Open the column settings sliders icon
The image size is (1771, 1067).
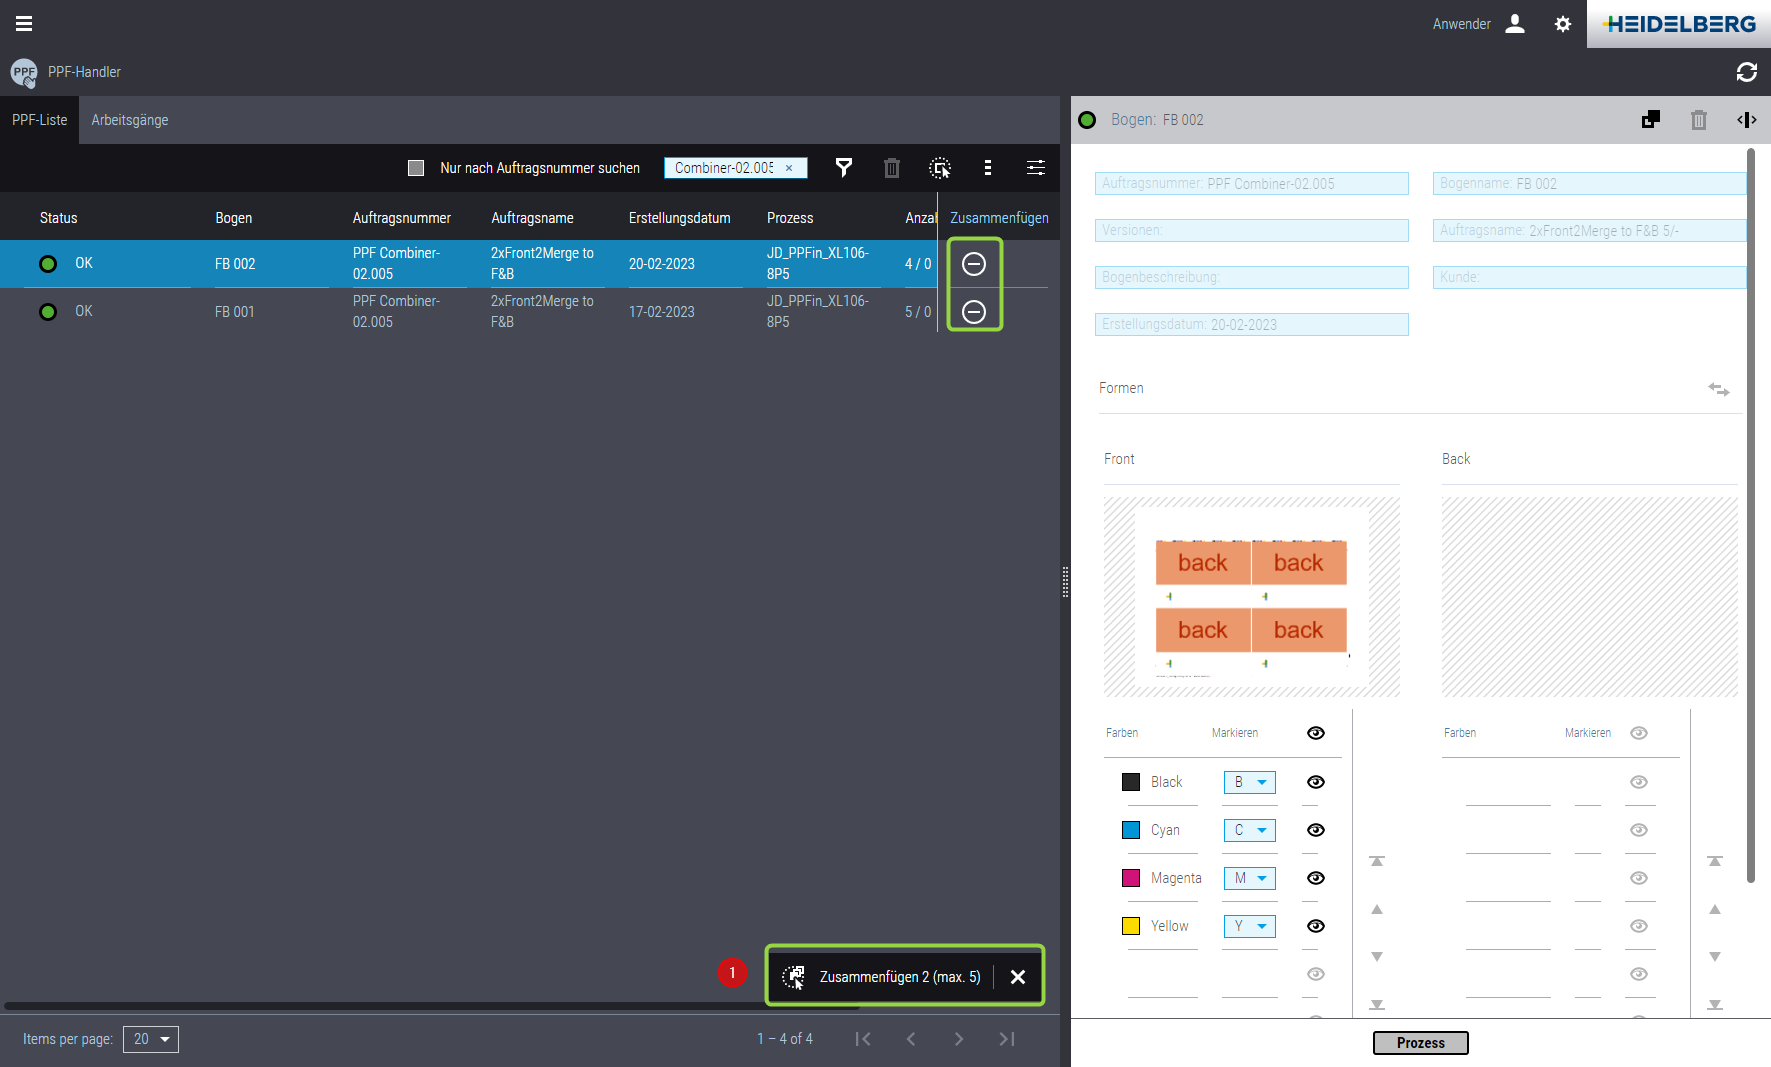click(1036, 168)
